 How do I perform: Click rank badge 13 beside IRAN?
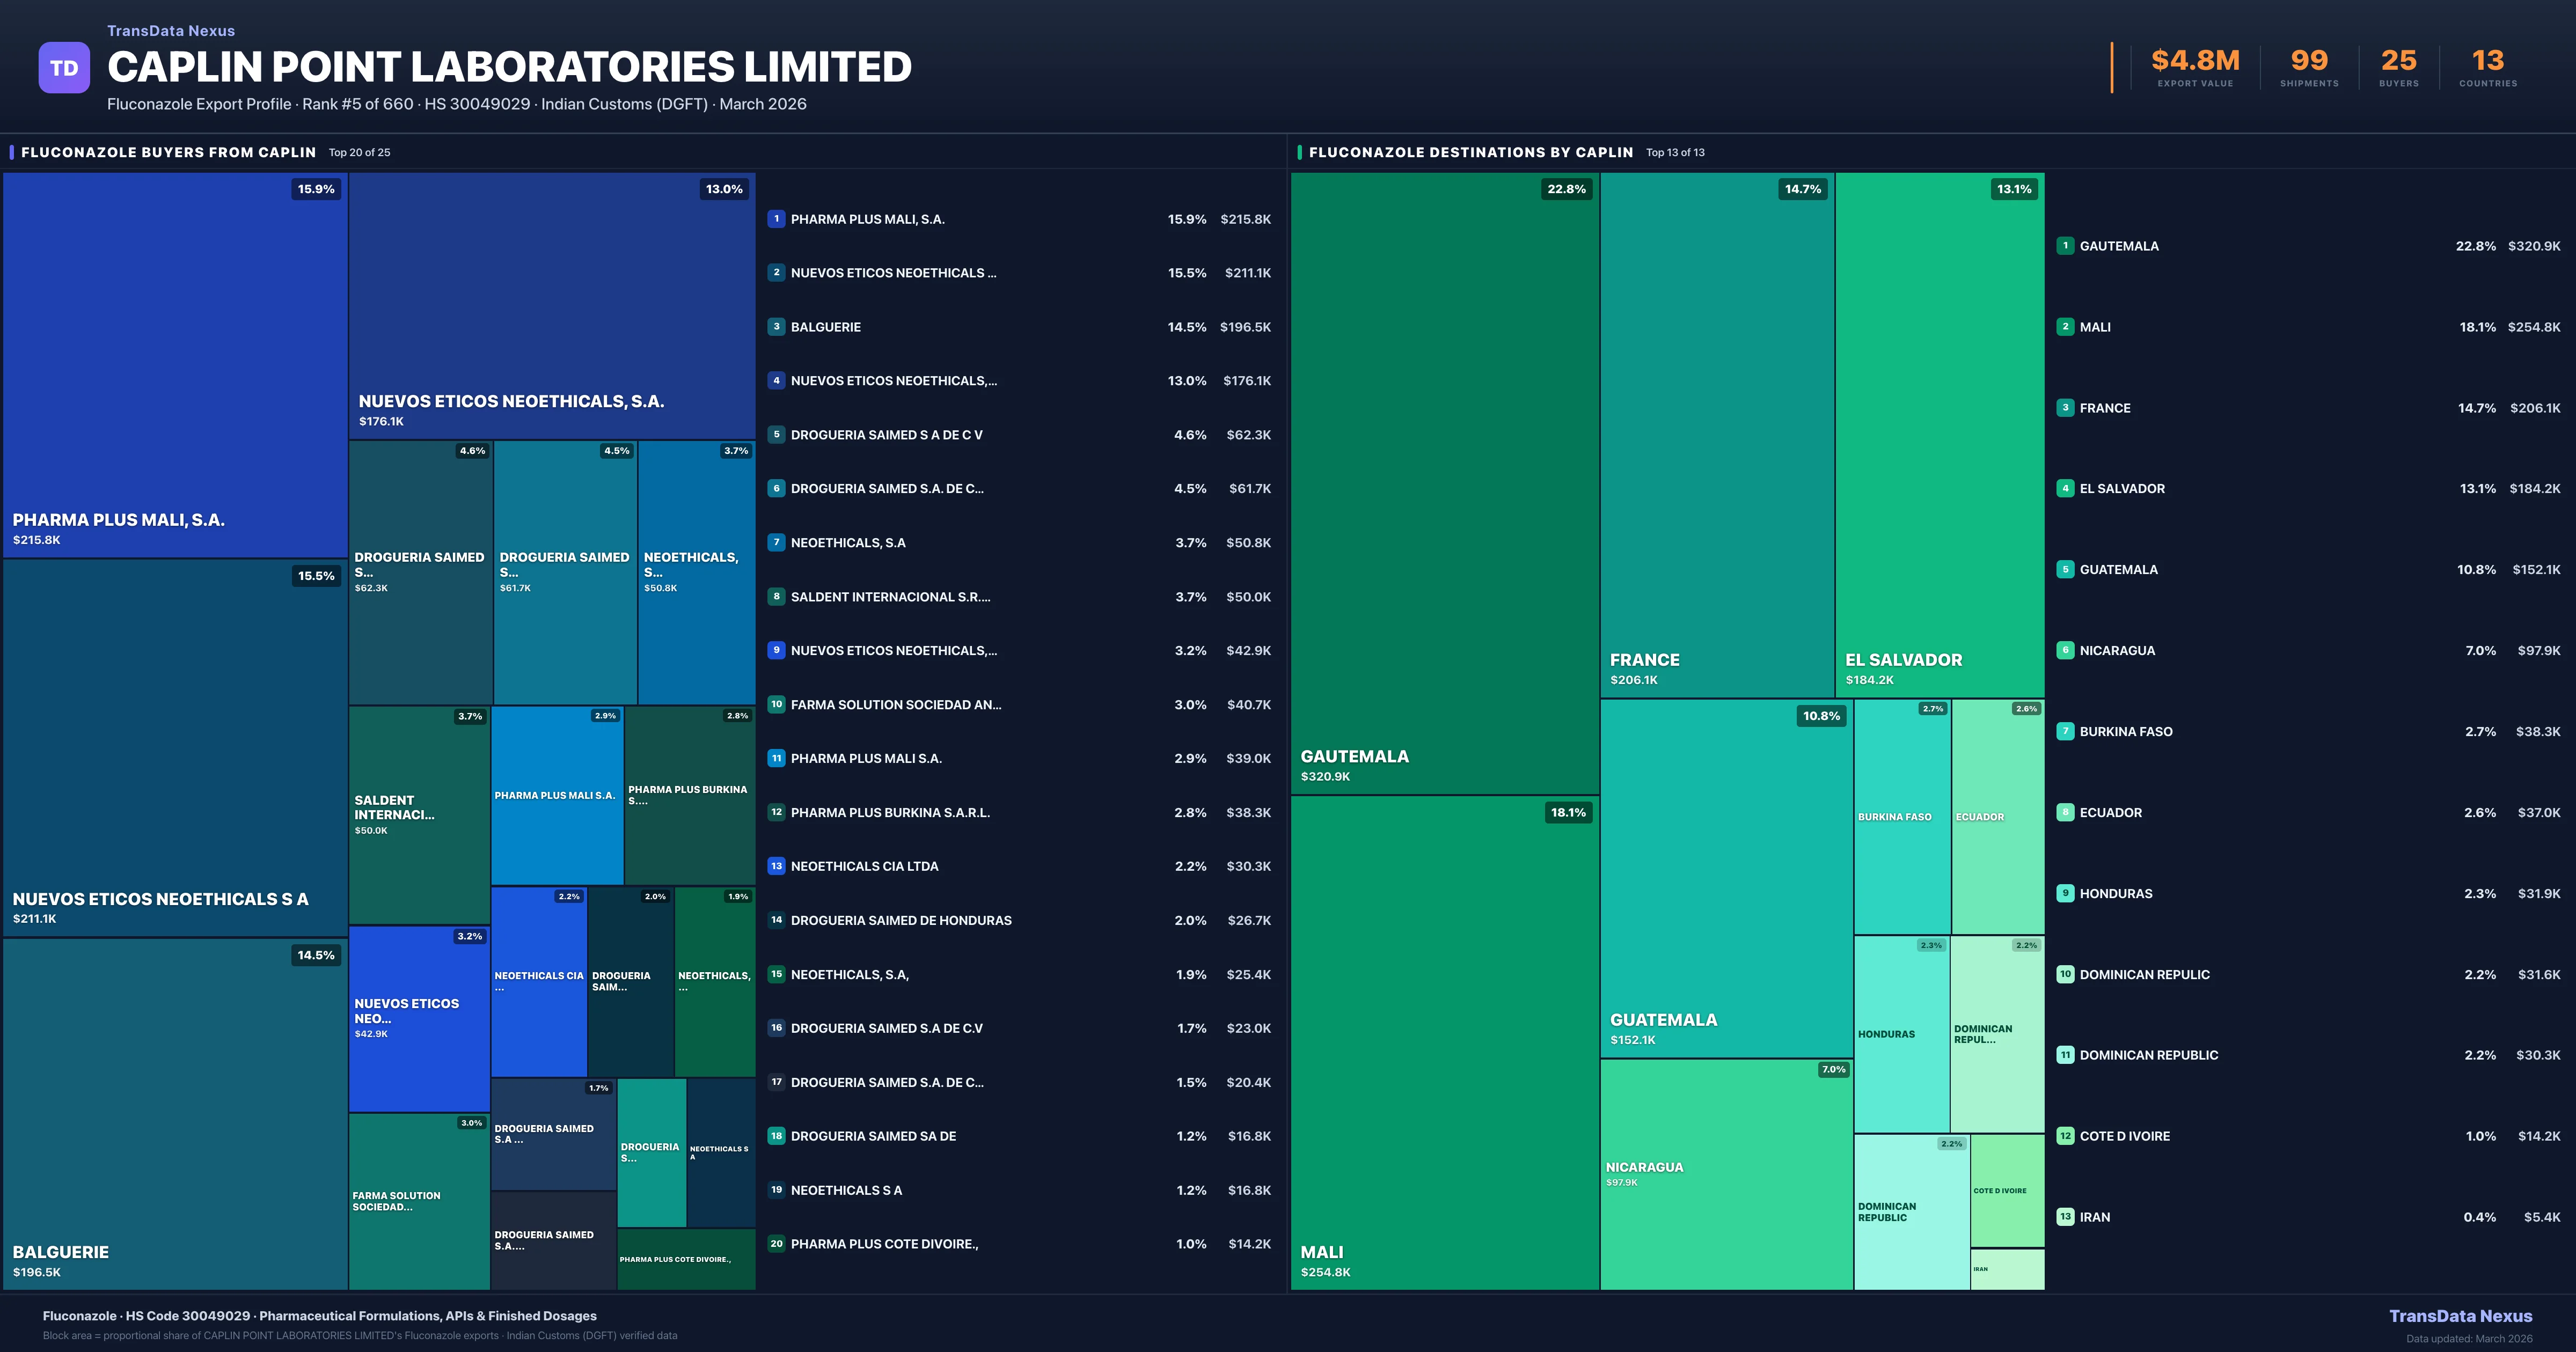tap(2065, 1217)
